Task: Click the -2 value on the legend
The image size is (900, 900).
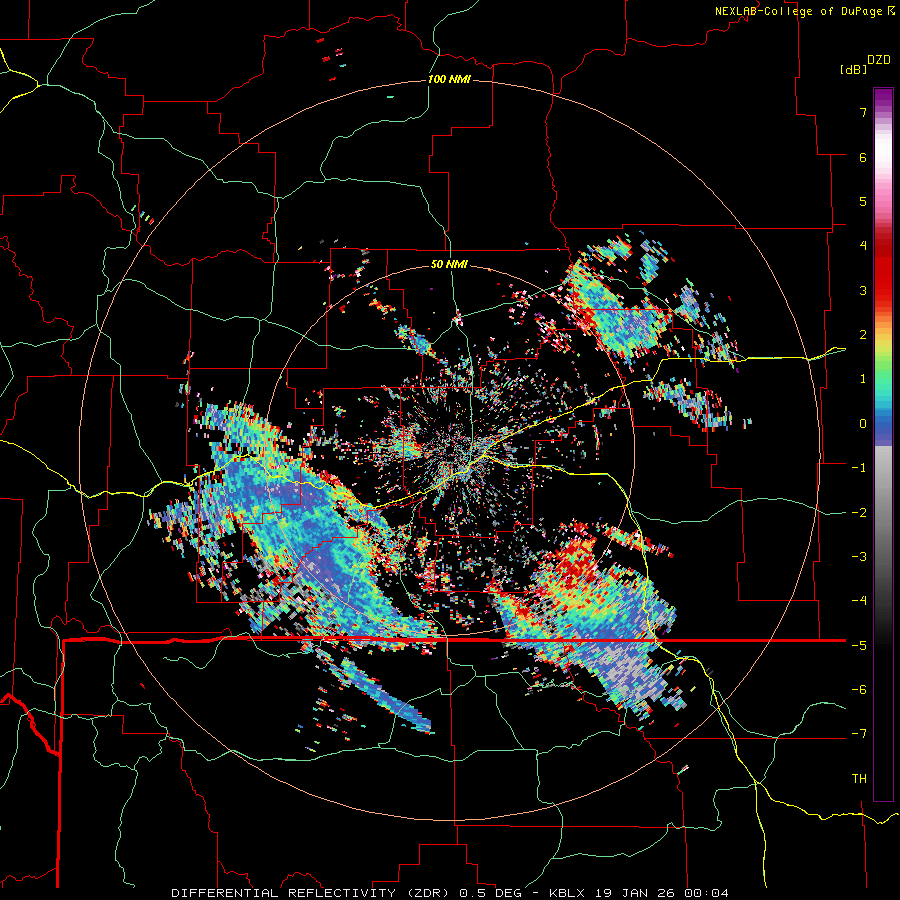Action: (859, 513)
